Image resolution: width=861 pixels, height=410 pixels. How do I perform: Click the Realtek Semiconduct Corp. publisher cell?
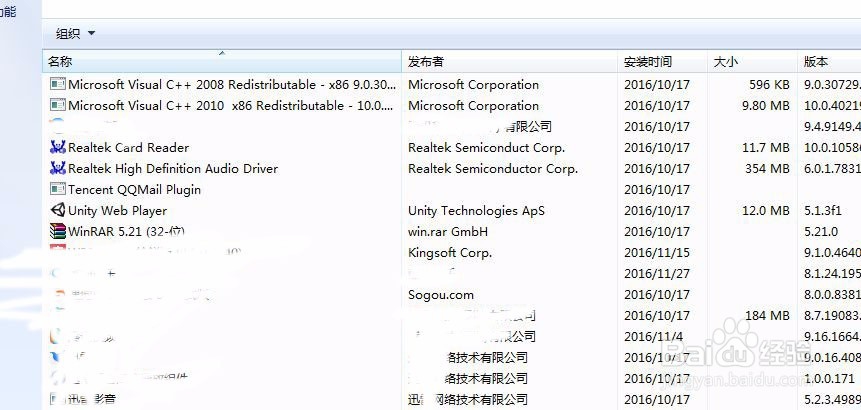(x=487, y=148)
